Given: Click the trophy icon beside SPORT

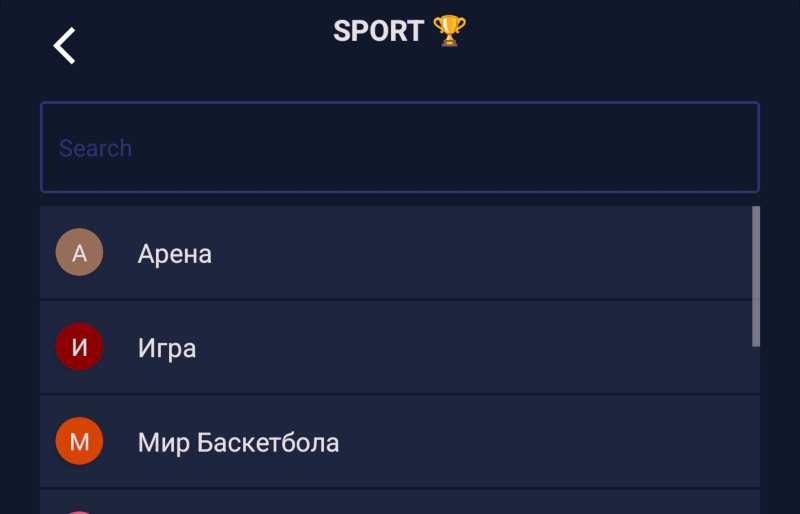Looking at the screenshot, I should 449,31.
